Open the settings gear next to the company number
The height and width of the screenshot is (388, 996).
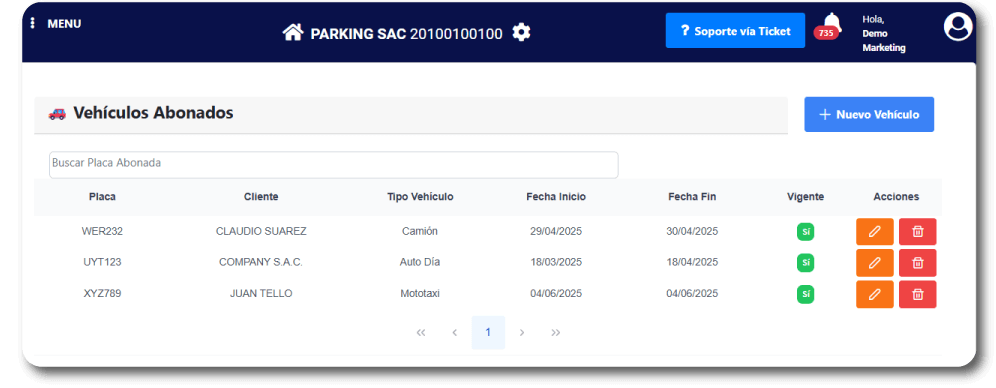pos(522,32)
